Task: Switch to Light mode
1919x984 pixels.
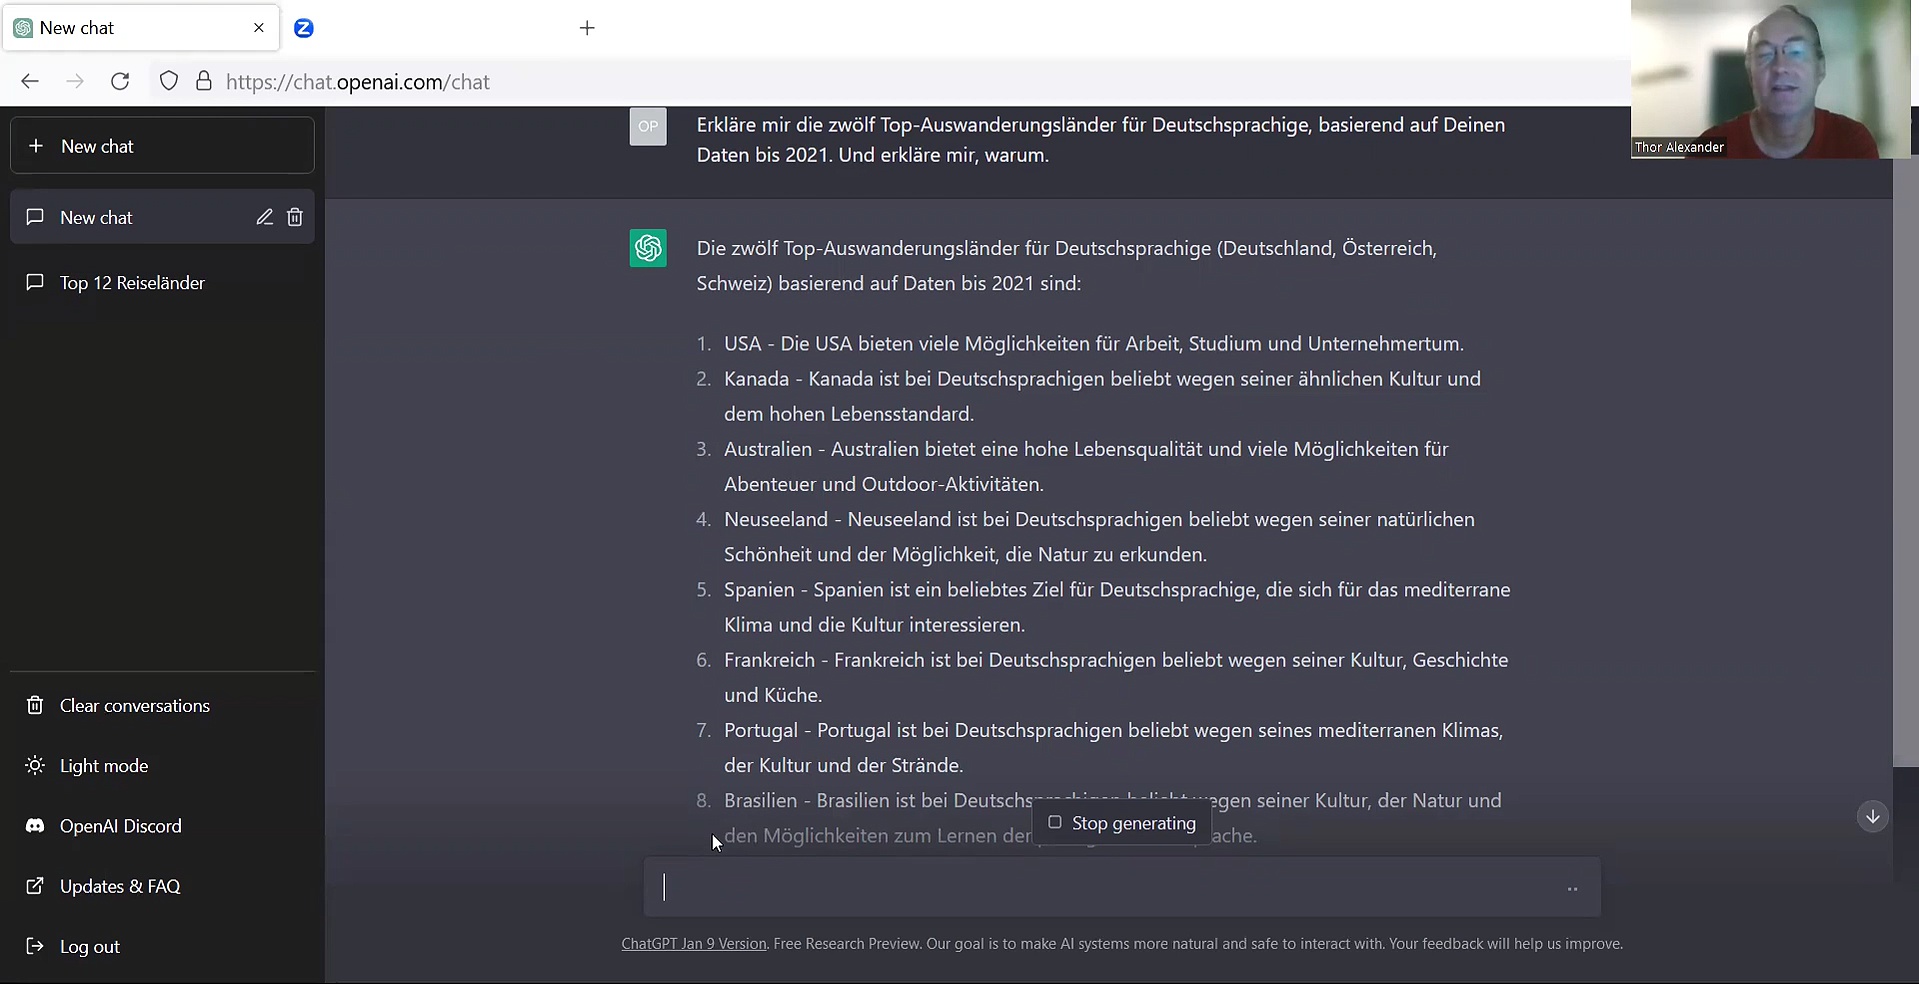Action: (x=103, y=766)
